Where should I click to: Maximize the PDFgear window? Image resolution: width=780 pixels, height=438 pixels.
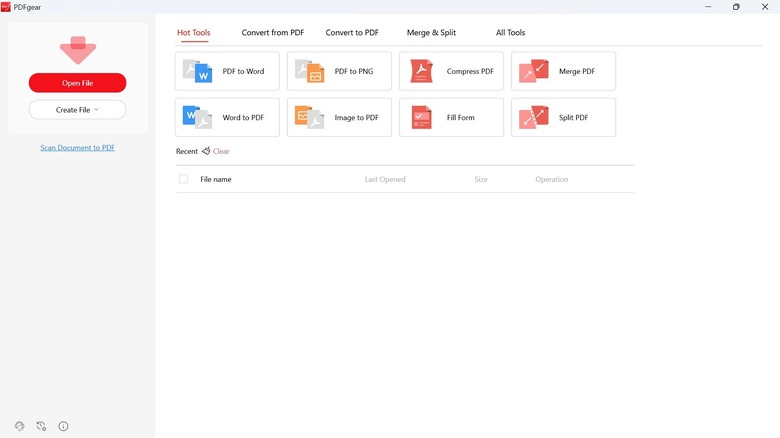(736, 6)
